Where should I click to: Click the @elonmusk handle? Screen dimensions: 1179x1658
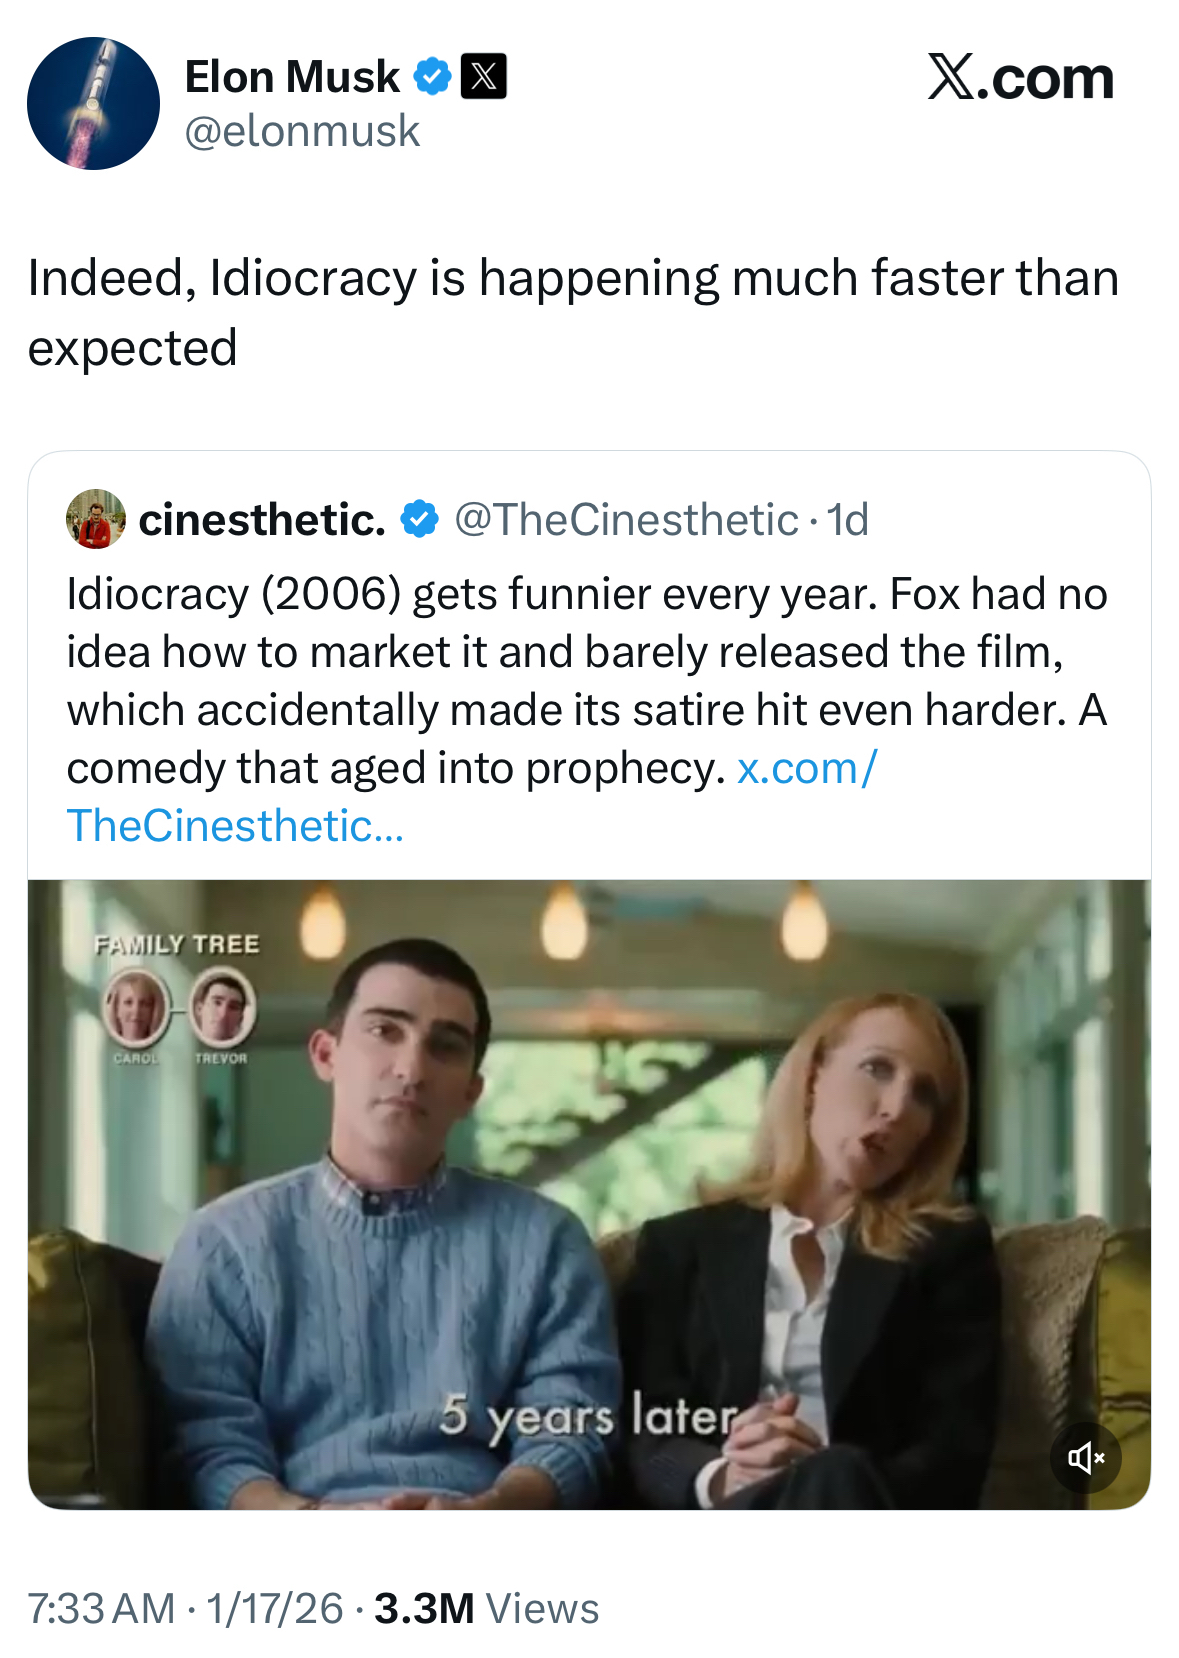coord(302,131)
